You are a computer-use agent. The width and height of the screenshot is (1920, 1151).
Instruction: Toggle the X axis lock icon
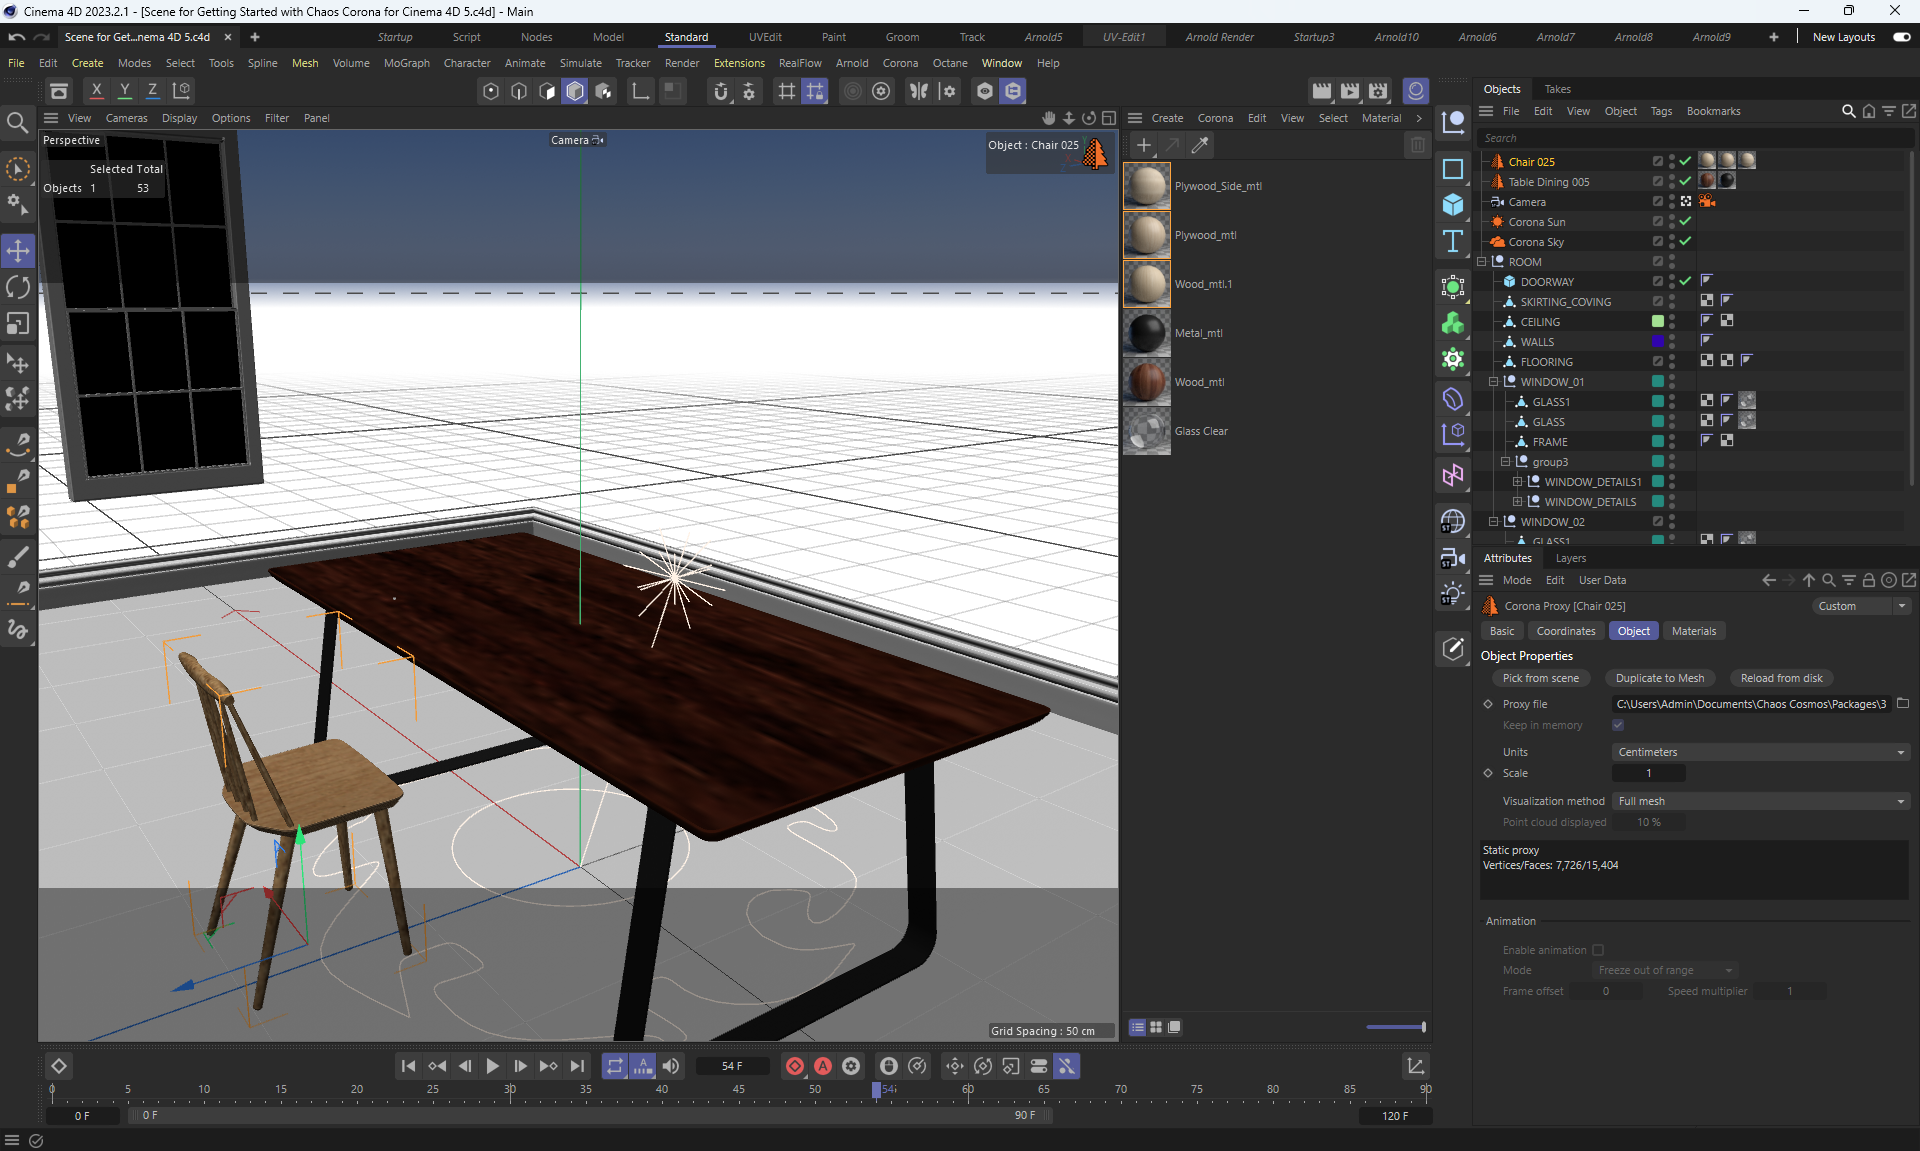coord(96,90)
